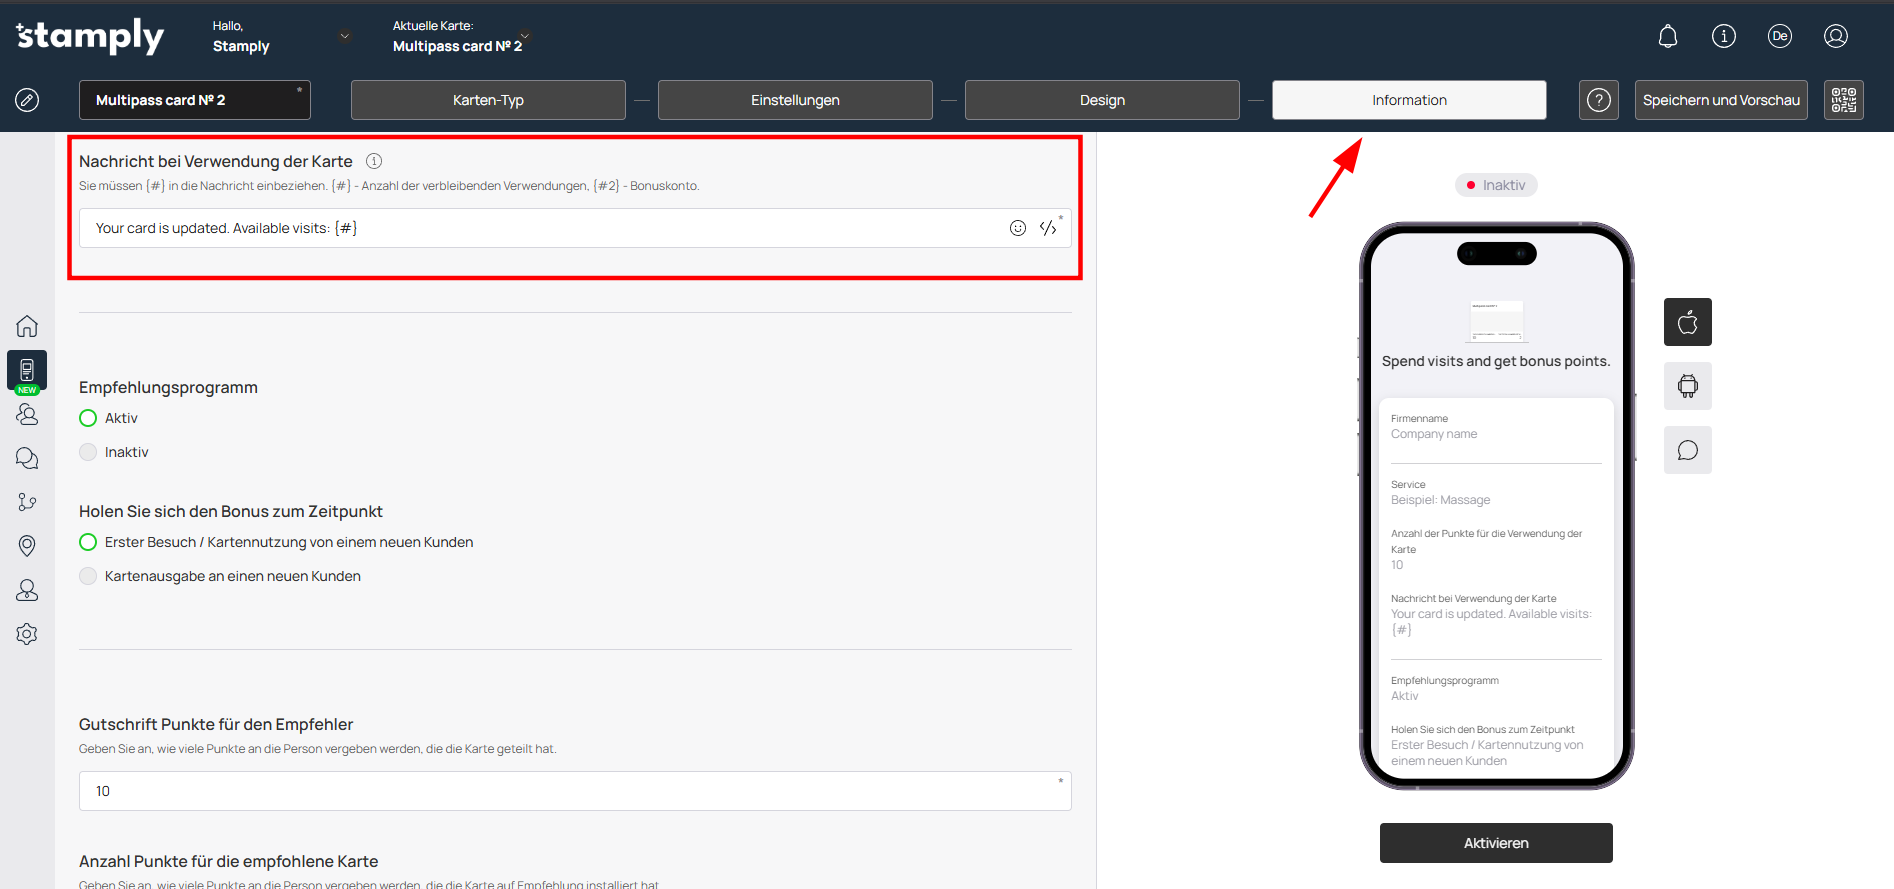Expand the Stamply account dropdown
This screenshot has height=889, width=1894.
click(345, 37)
